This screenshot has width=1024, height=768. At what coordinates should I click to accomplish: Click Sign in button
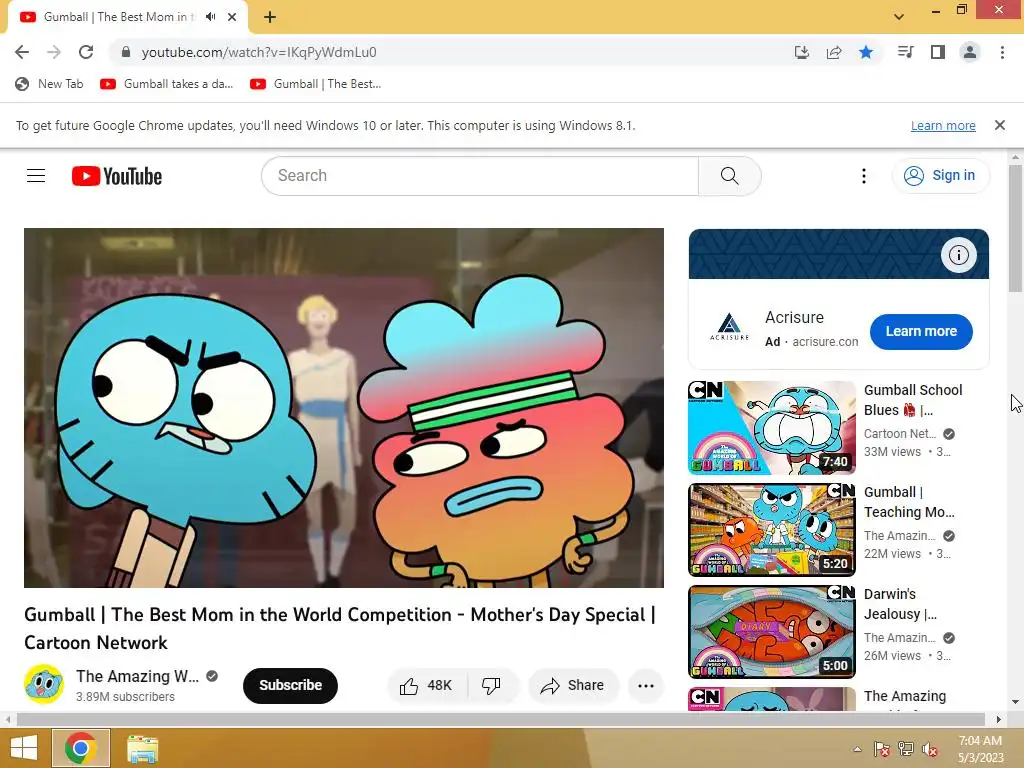pyautogui.click(x=940, y=176)
